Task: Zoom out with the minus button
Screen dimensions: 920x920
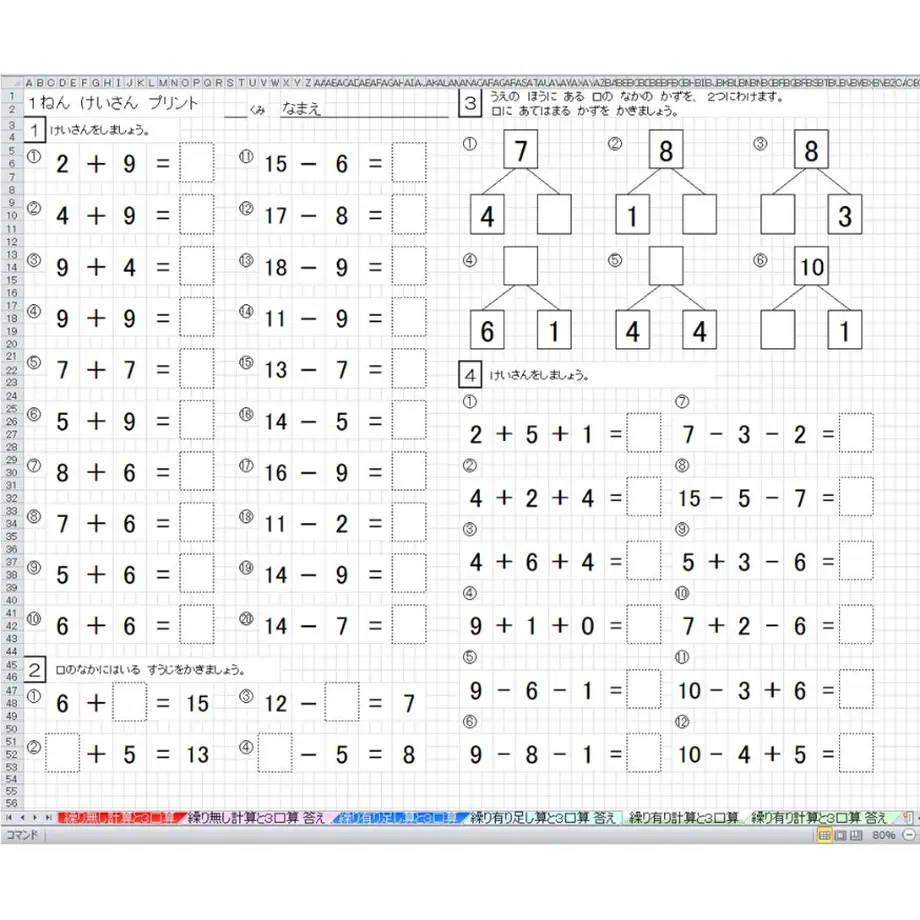Action: click(910, 835)
